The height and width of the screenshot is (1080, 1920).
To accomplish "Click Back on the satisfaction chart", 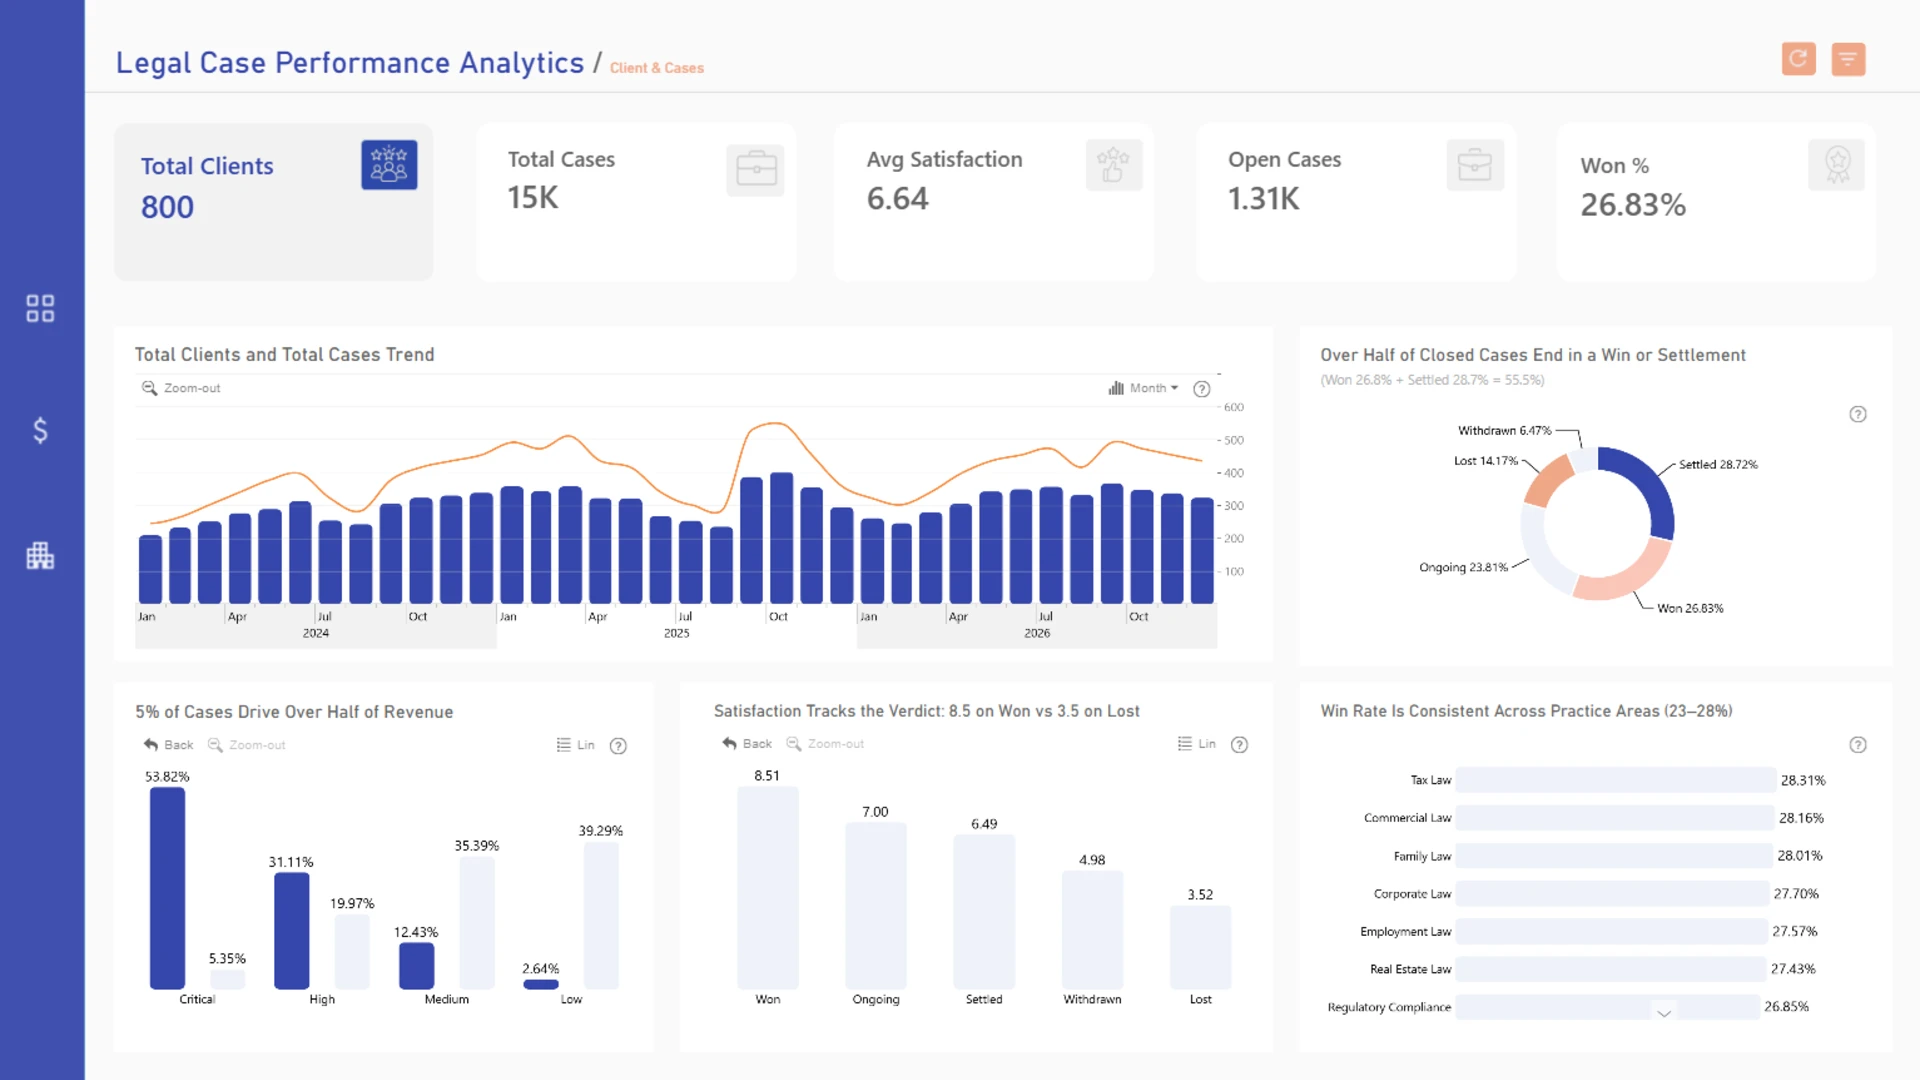I will [747, 744].
